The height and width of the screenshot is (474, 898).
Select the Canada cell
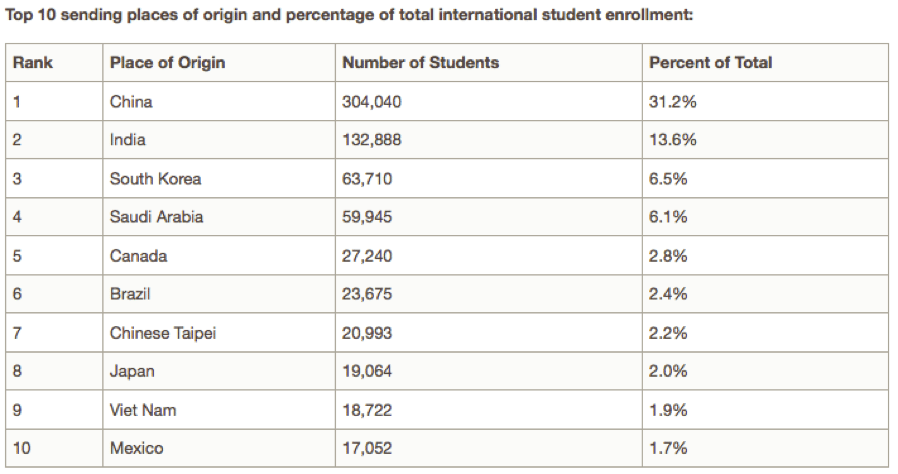pyautogui.click(x=138, y=256)
